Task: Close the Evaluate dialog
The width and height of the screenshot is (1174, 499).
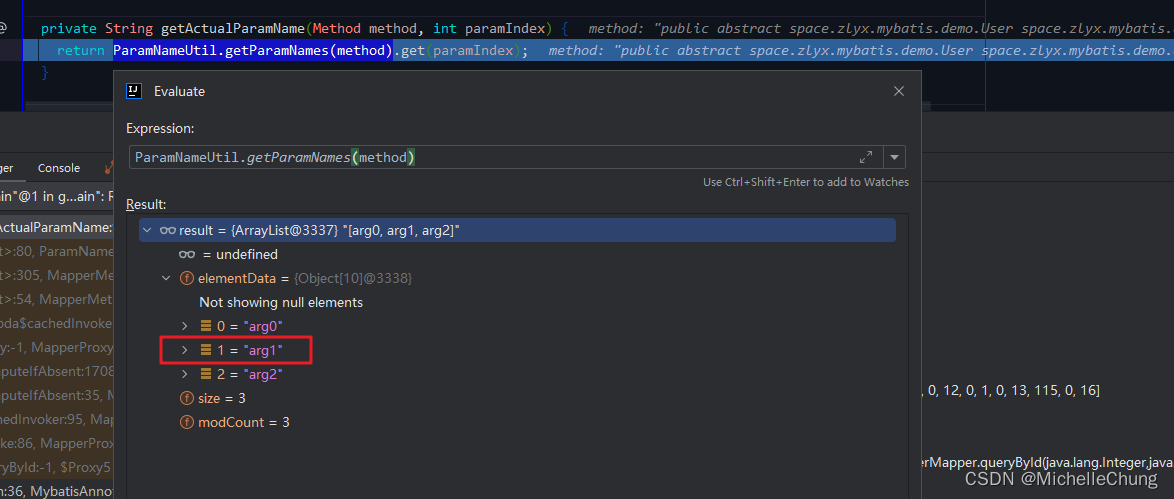Action: [898, 91]
